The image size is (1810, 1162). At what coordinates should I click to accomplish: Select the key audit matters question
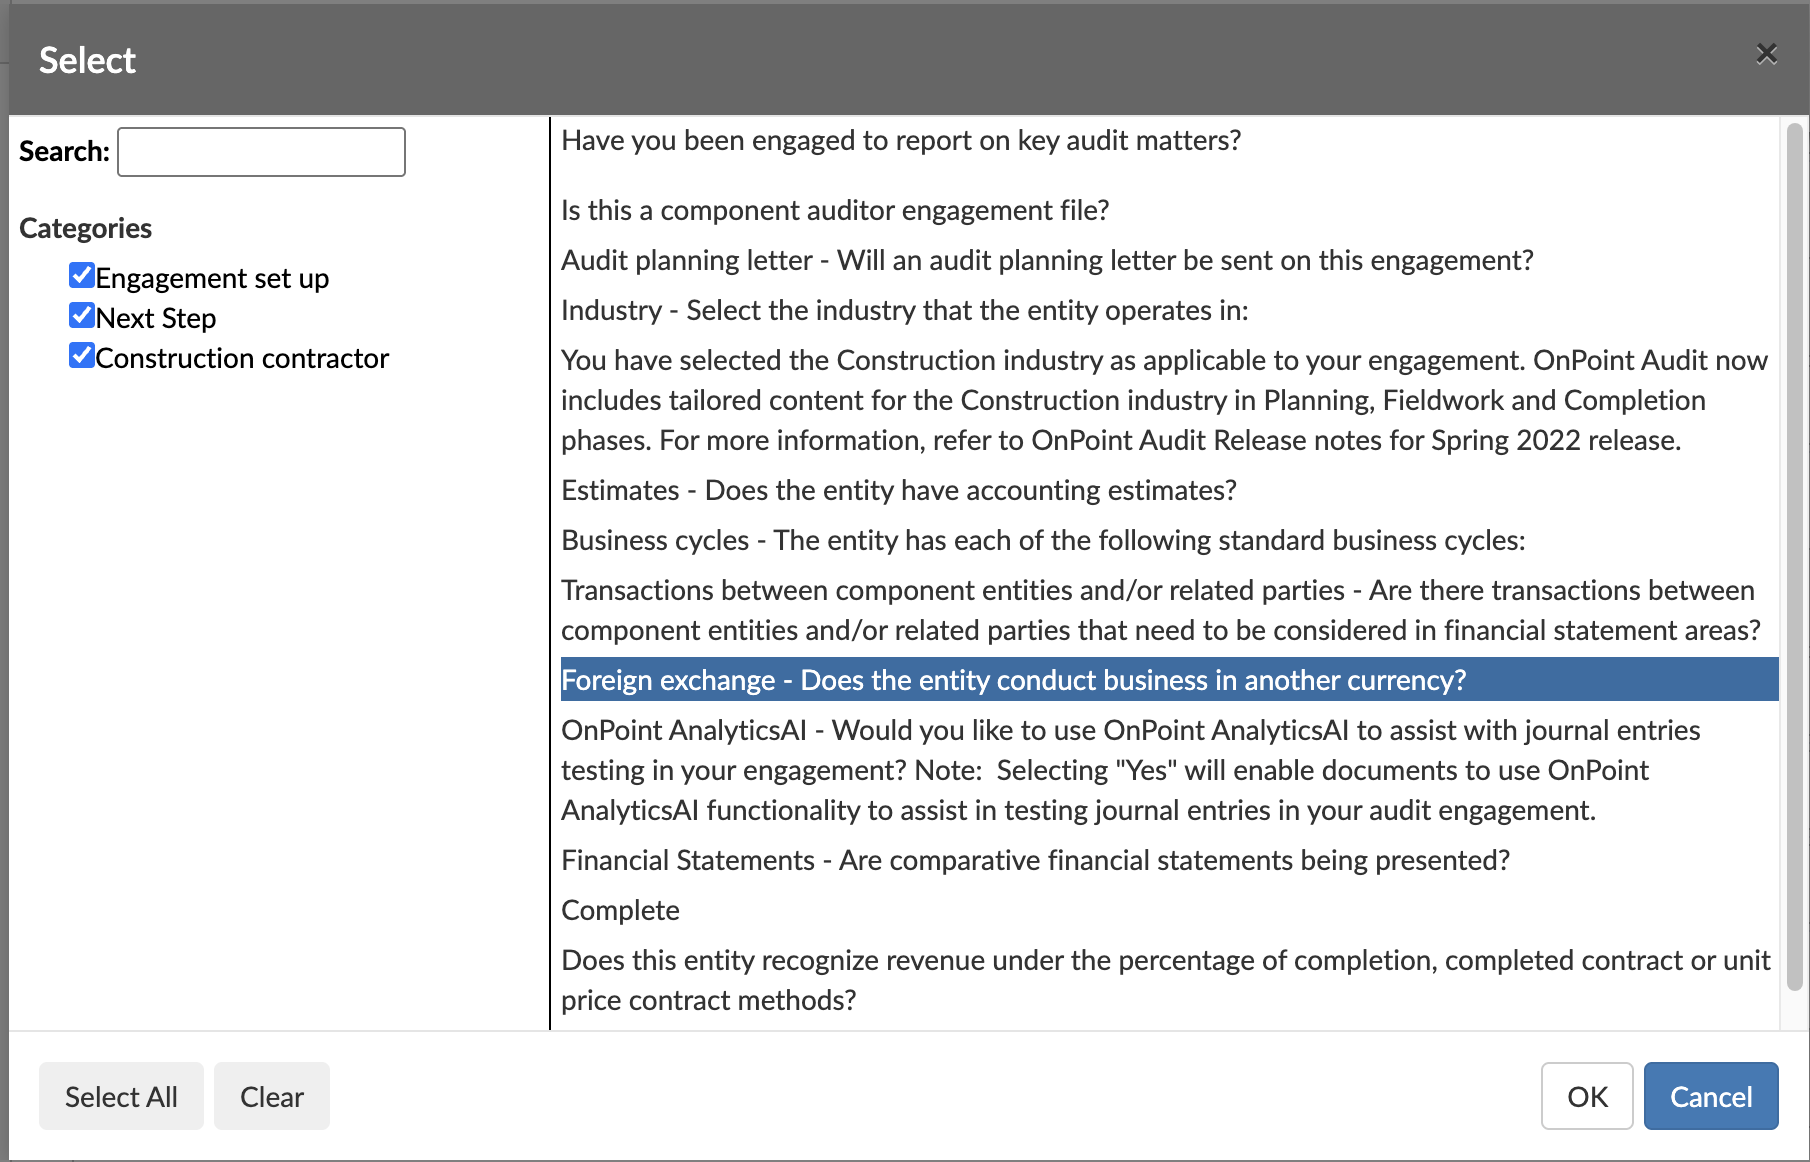click(1169, 141)
